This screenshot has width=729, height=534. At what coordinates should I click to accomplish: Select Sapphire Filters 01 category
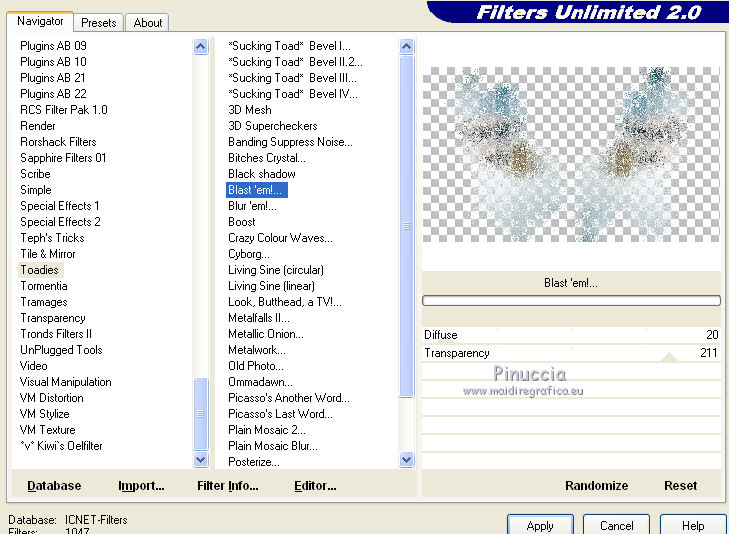[x=63, y=158]
